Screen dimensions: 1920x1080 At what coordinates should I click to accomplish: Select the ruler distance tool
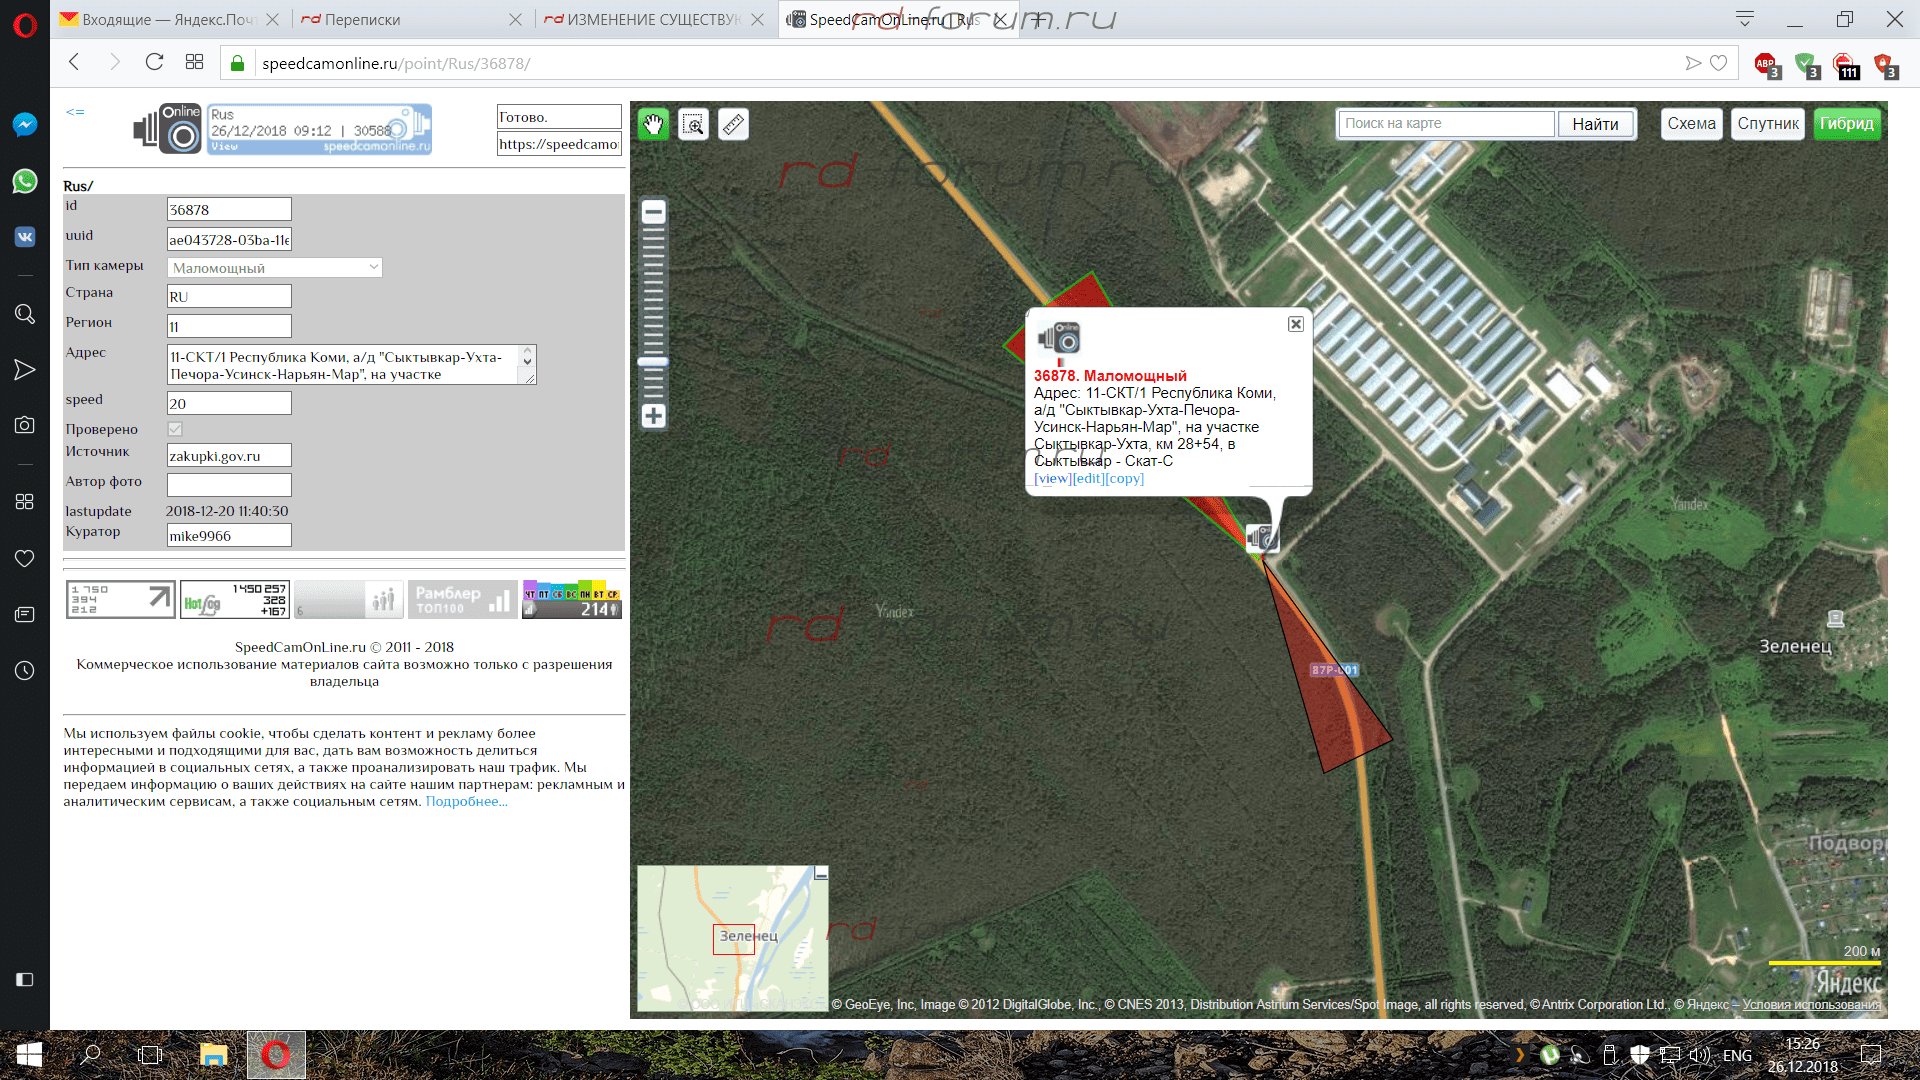point(733,124)
